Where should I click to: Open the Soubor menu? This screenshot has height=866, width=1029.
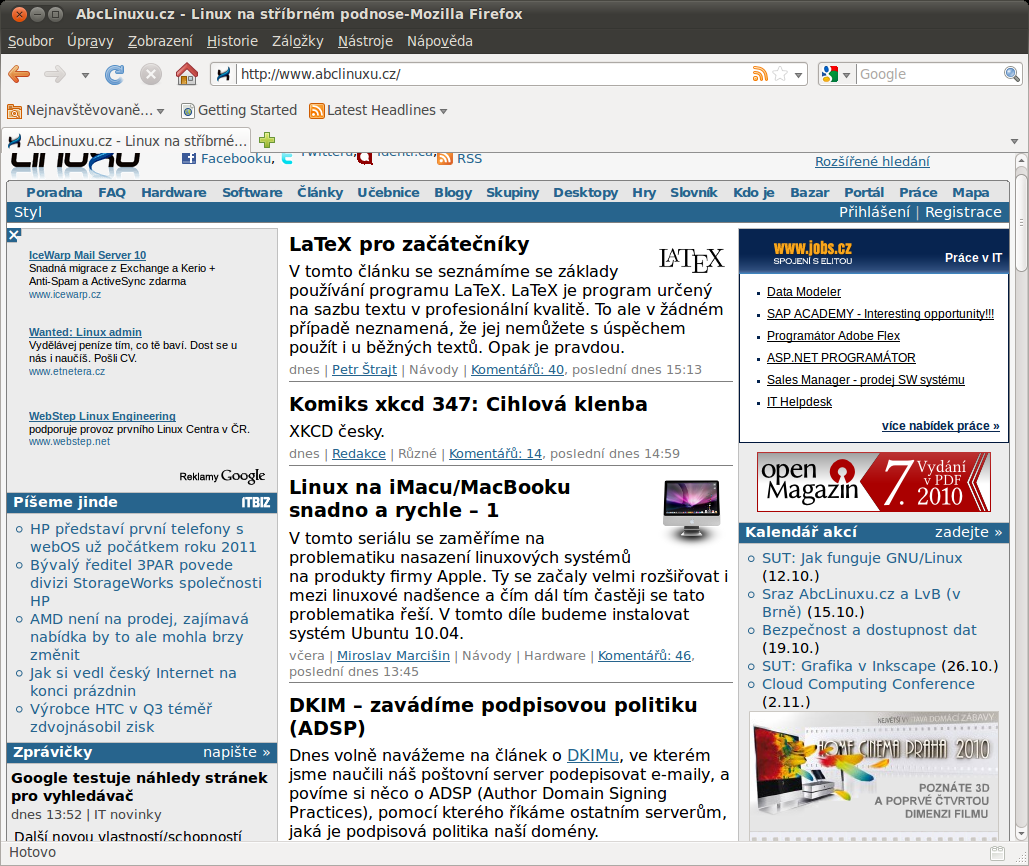pyautogui.click(x=30, y=41)
